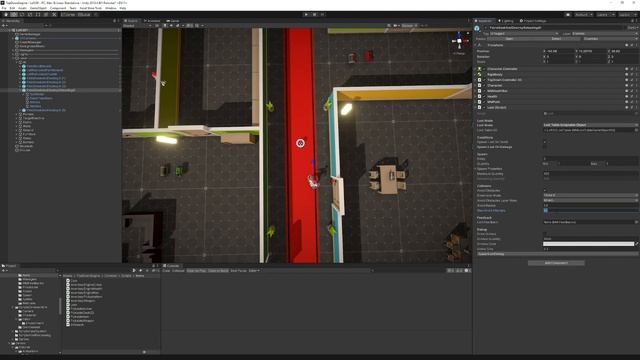Open the Loot Mode dropdown

pyautogui.click(x=591, y=125)
